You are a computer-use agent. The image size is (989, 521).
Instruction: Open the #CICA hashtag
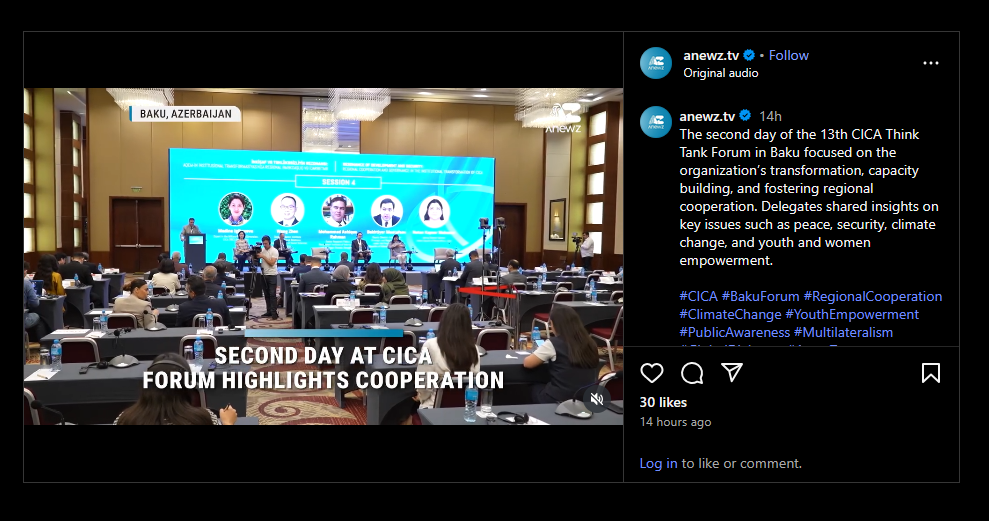[x=698, y=296]
